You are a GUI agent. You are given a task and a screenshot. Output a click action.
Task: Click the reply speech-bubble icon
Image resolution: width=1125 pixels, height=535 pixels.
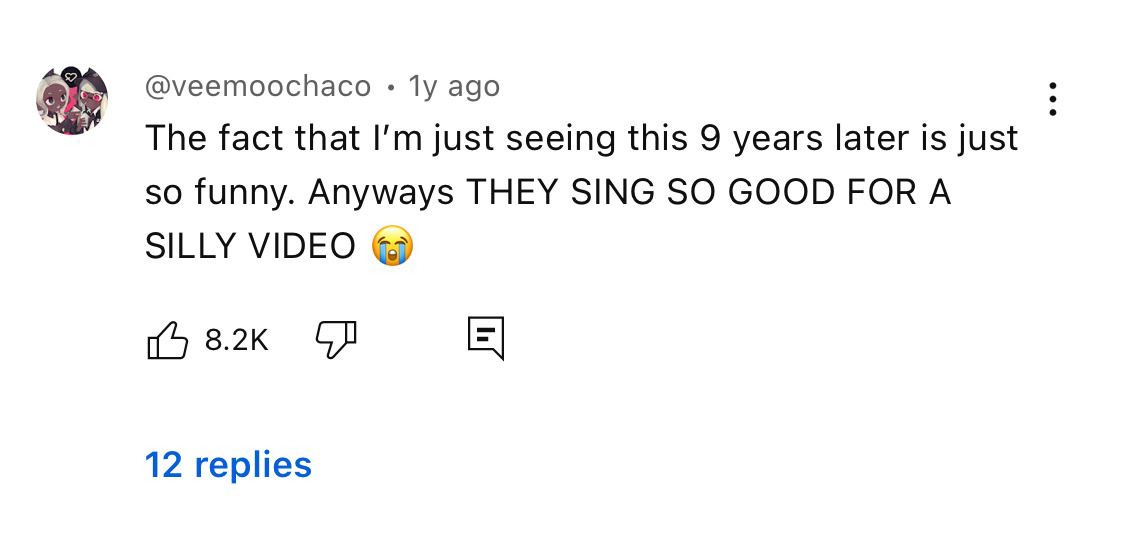(486, 340)
